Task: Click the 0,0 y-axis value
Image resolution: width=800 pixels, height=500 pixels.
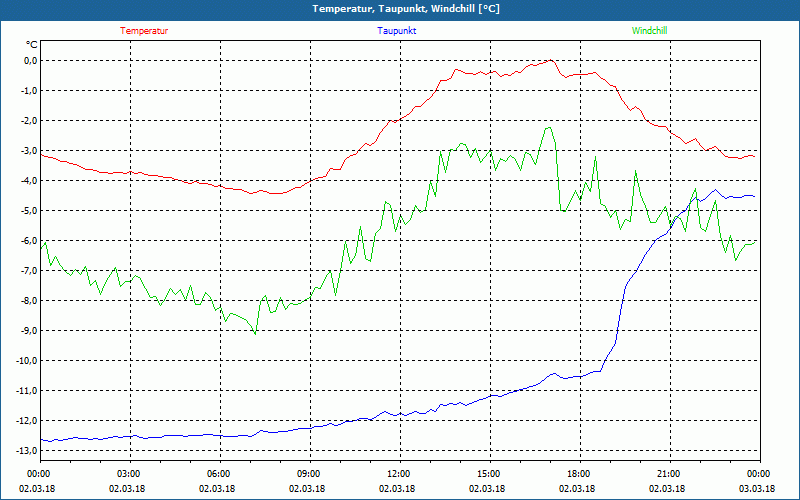Action: click(x=31, y=61)
